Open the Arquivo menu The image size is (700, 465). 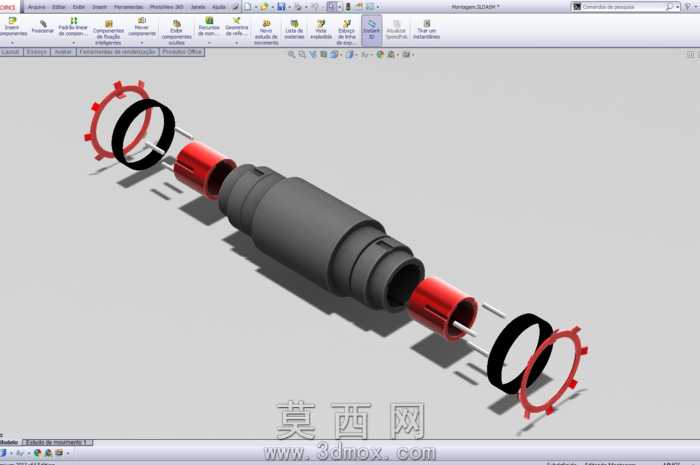pos(37,7)
